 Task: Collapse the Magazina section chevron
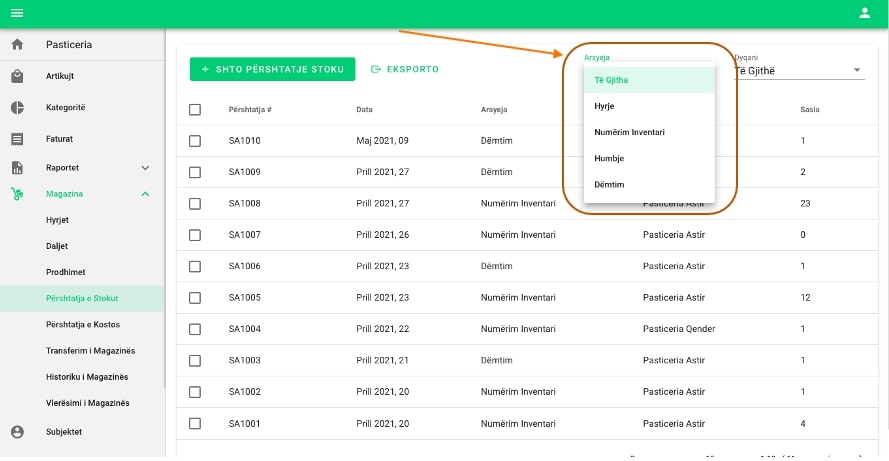[x=145, y=194]
